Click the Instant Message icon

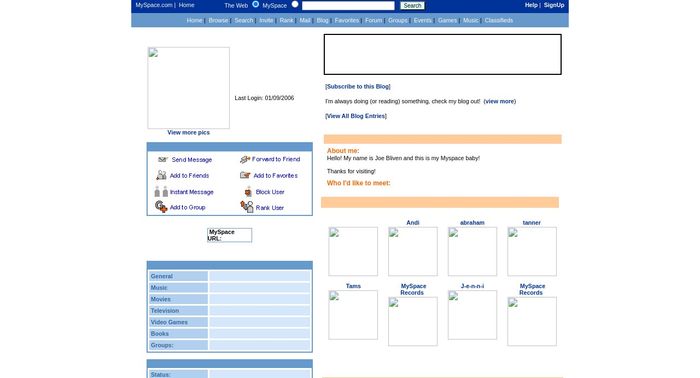[161, 191]
